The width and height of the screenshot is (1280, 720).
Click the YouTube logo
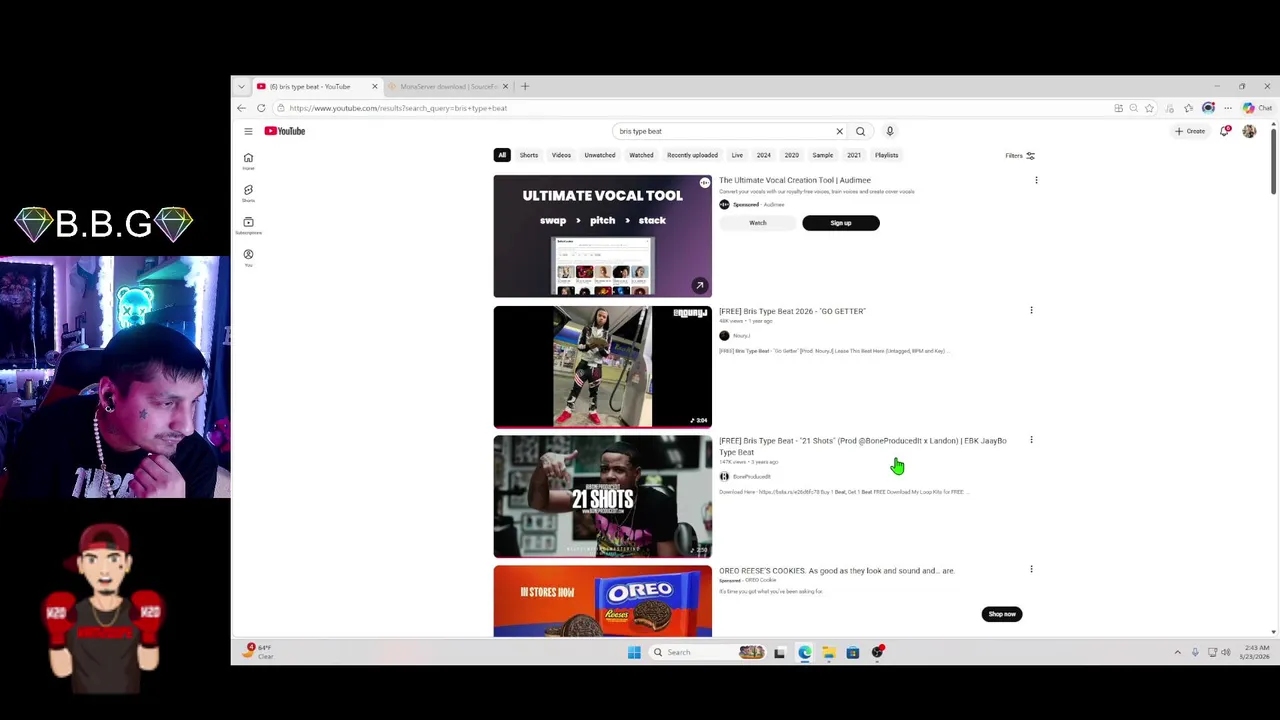pos(285,131)
